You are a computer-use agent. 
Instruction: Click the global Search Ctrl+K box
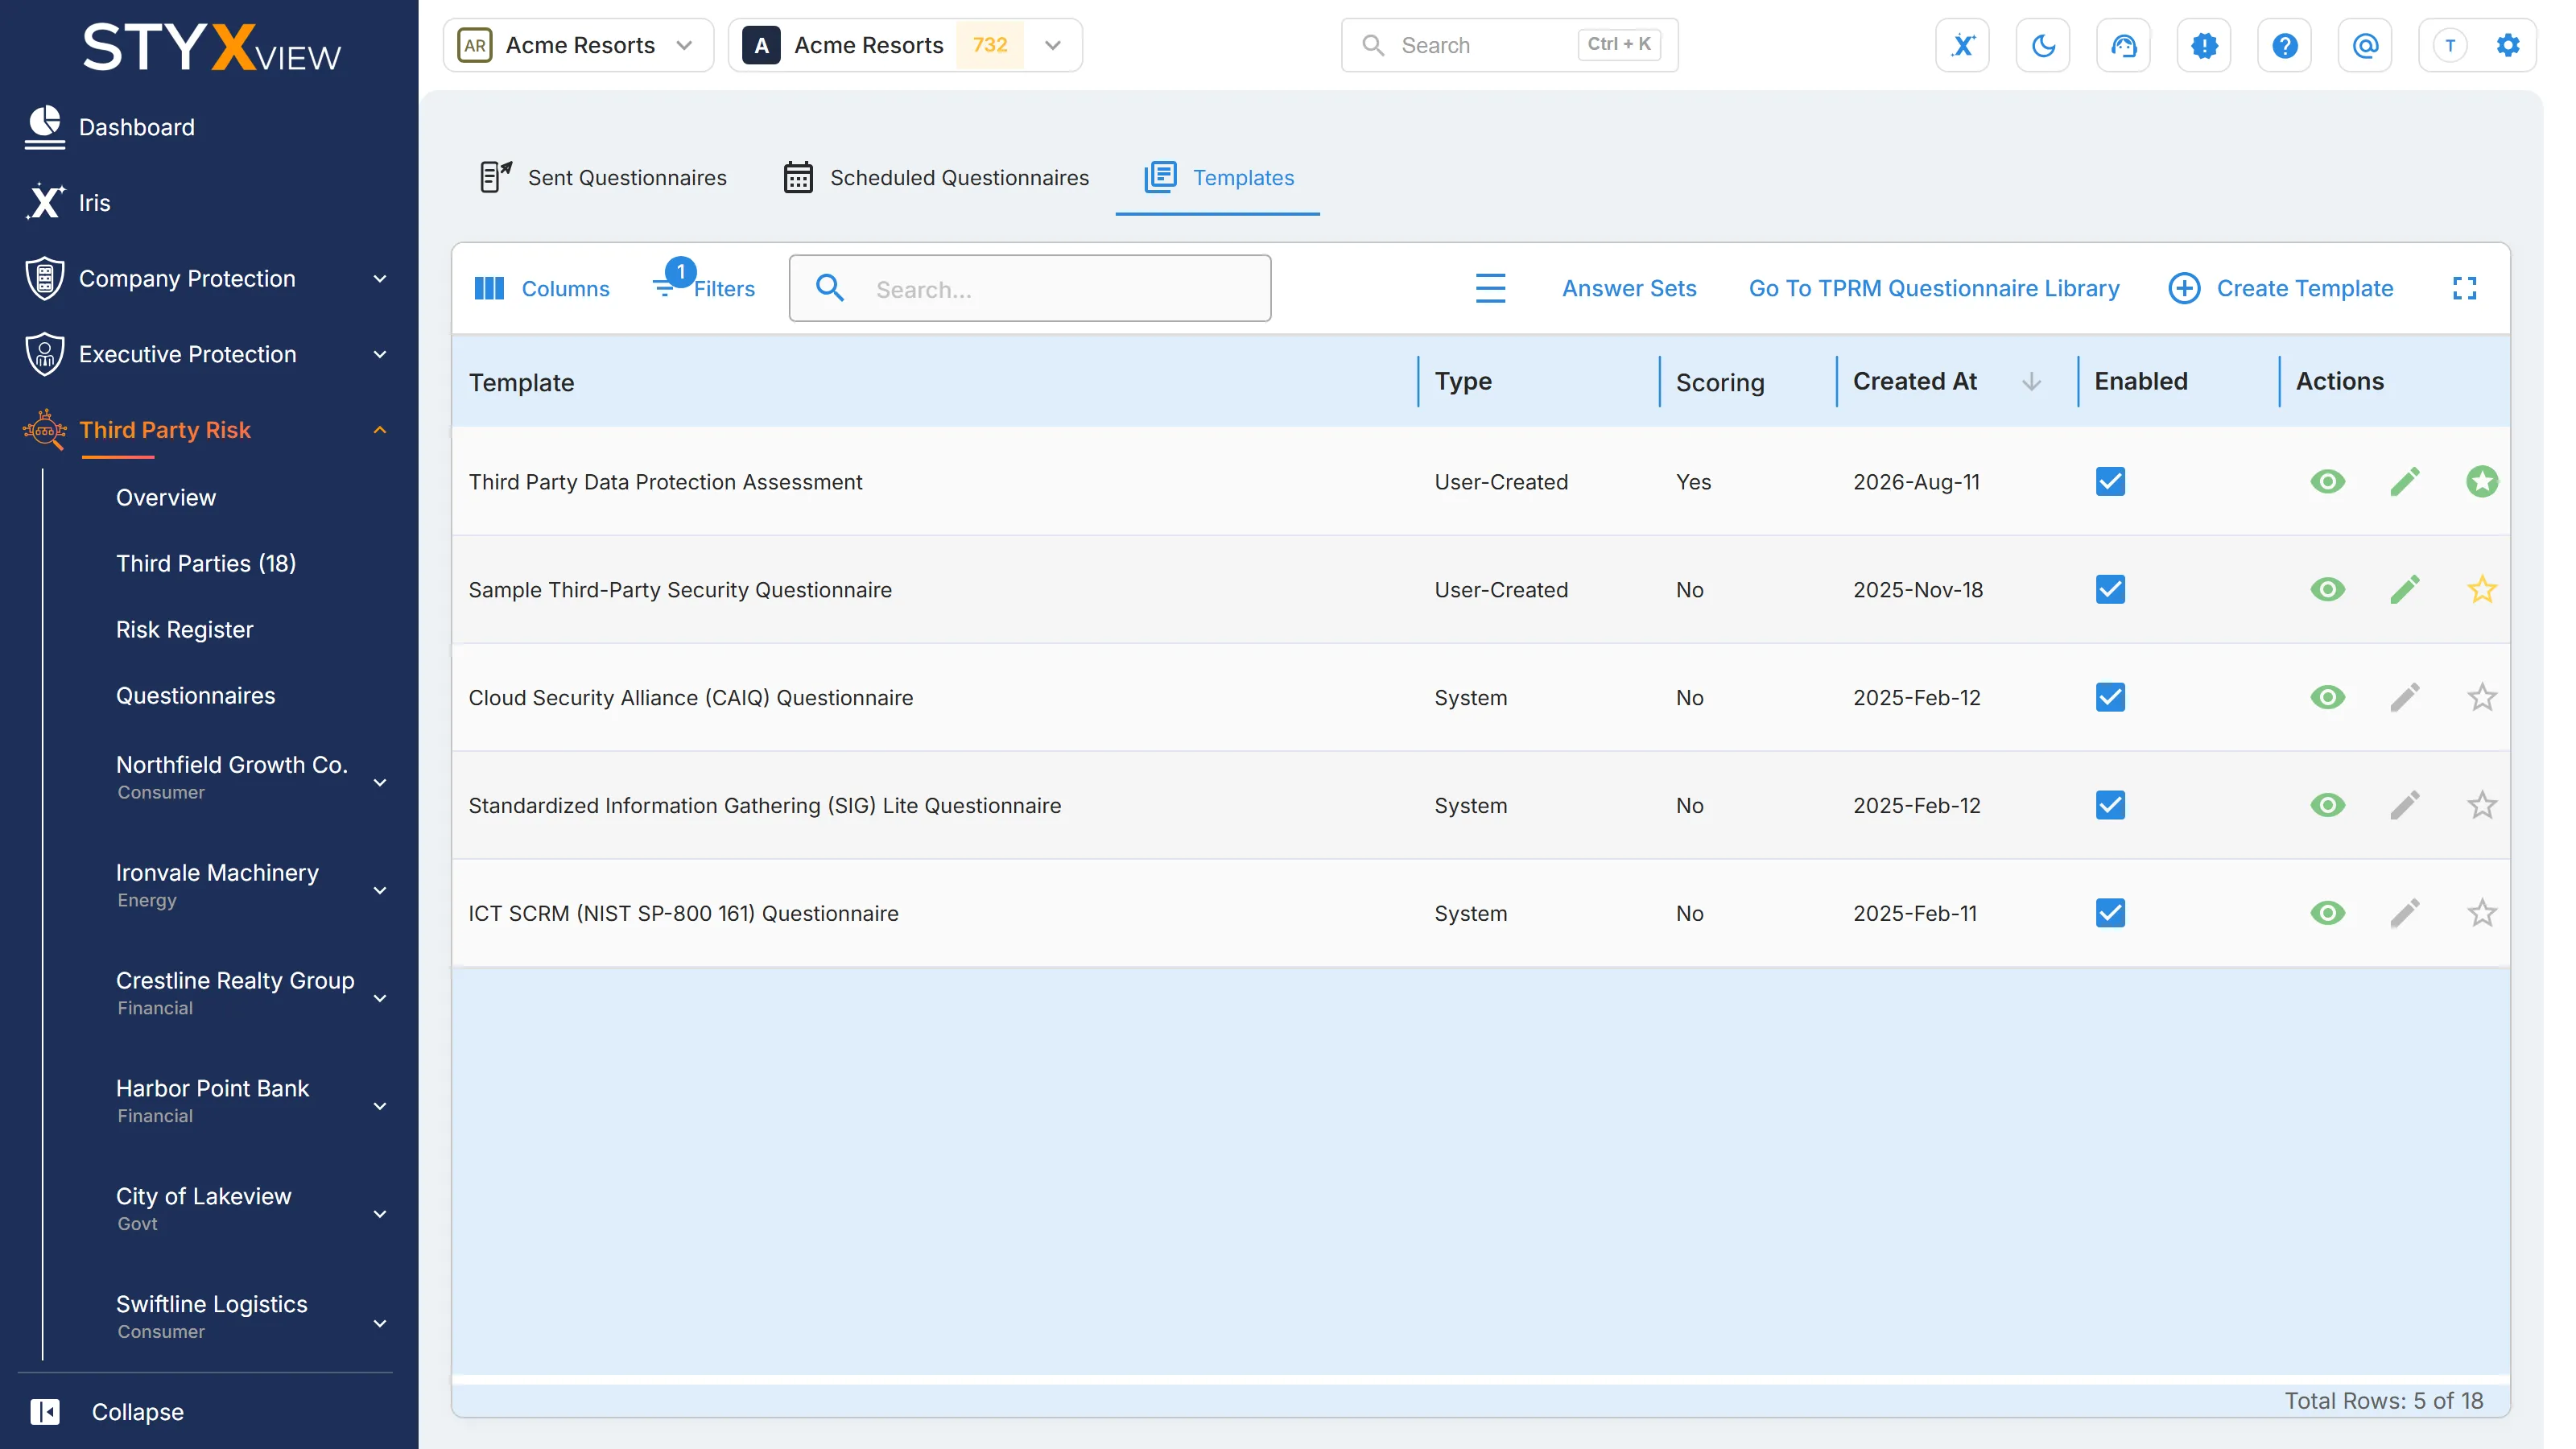click(1509, 45)
